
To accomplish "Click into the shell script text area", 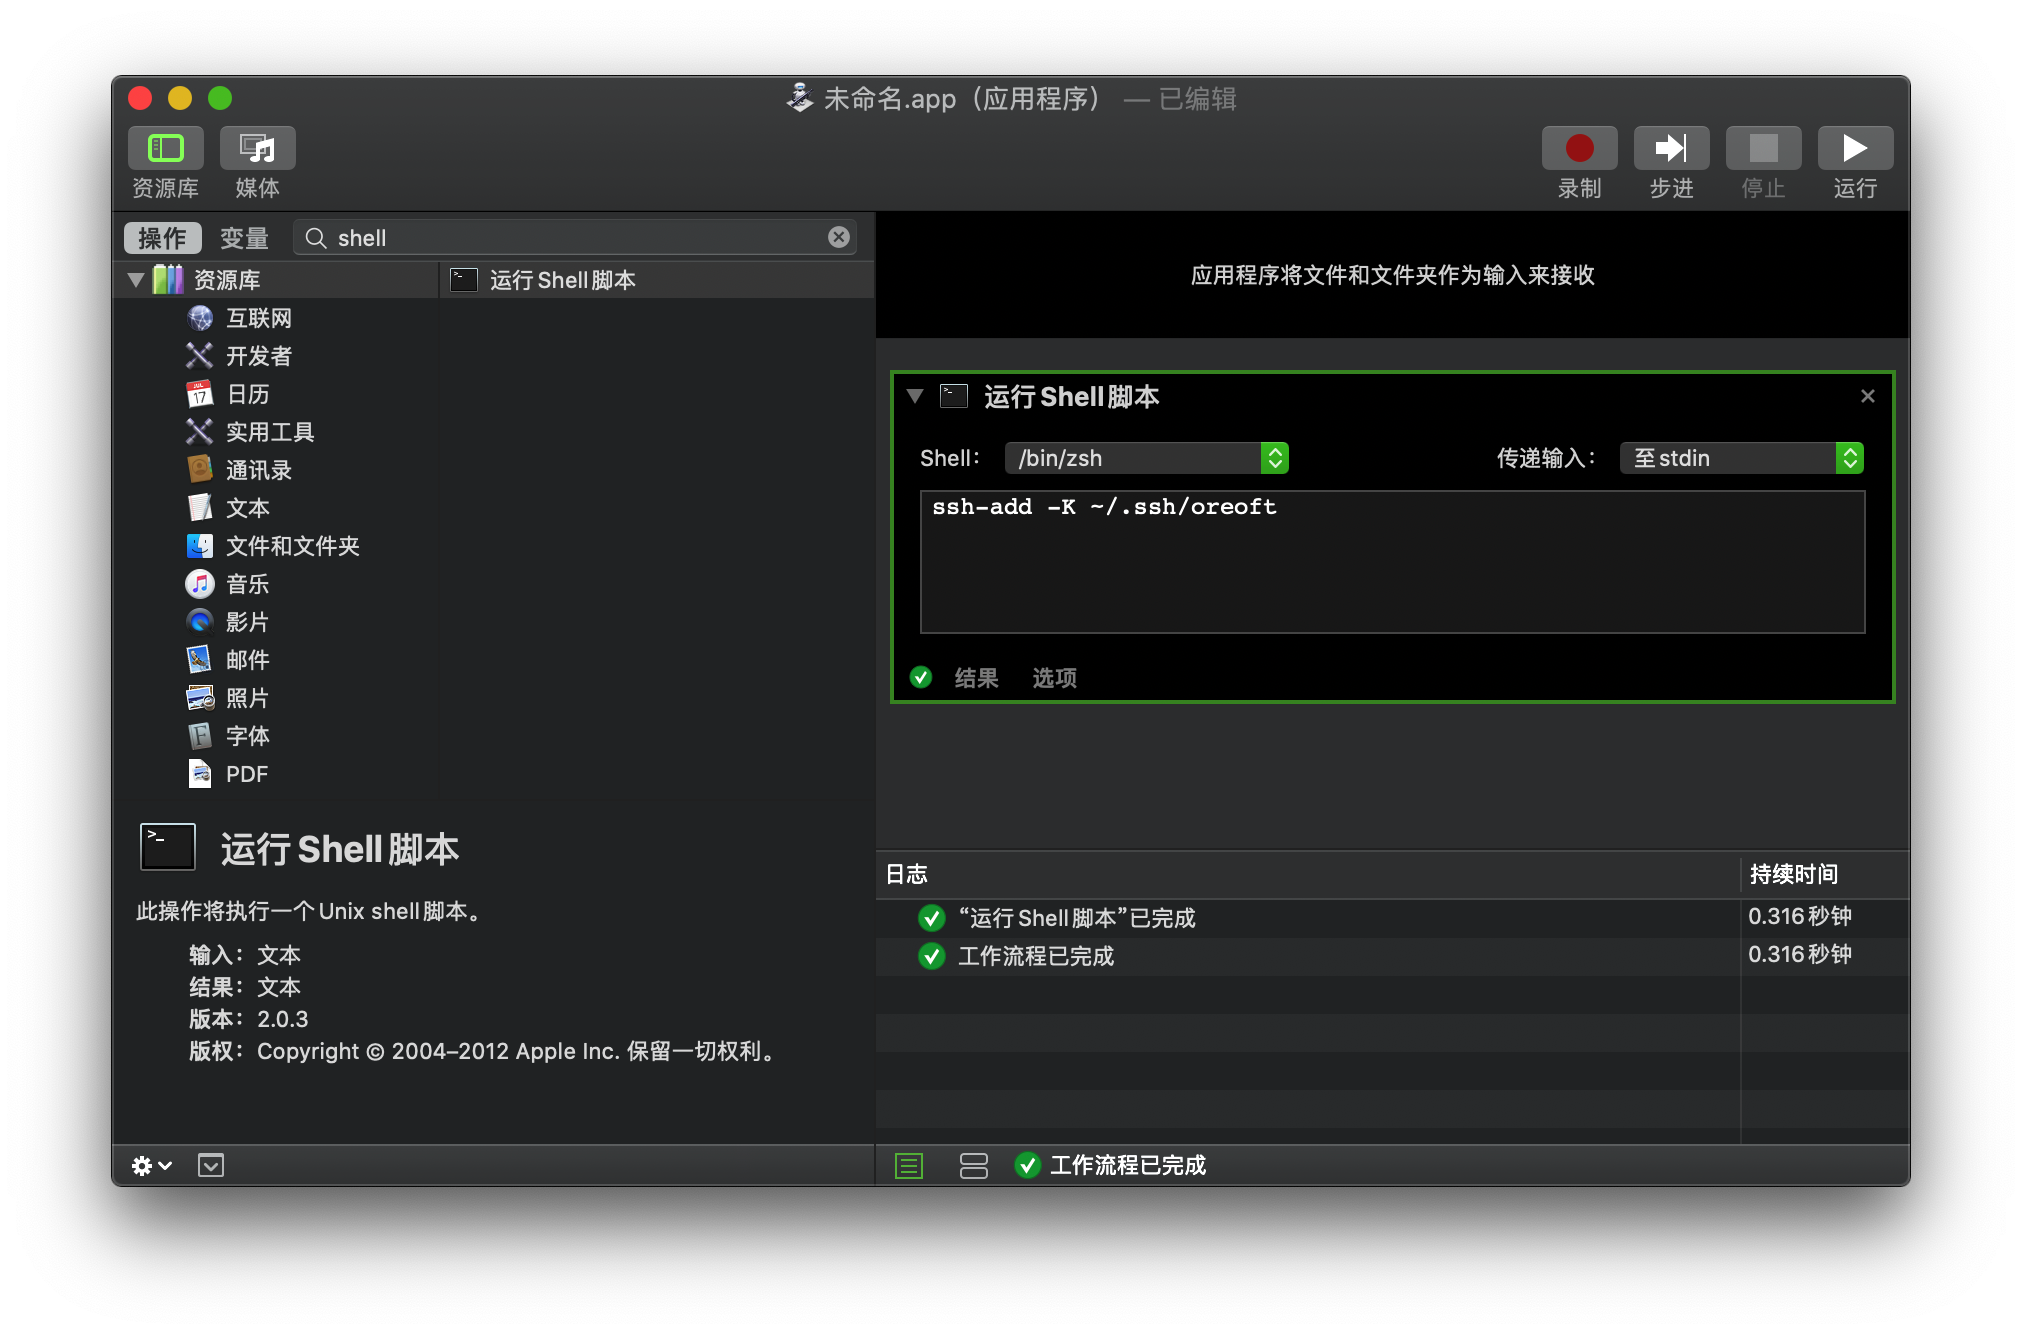I will (x=1392, y=561).
